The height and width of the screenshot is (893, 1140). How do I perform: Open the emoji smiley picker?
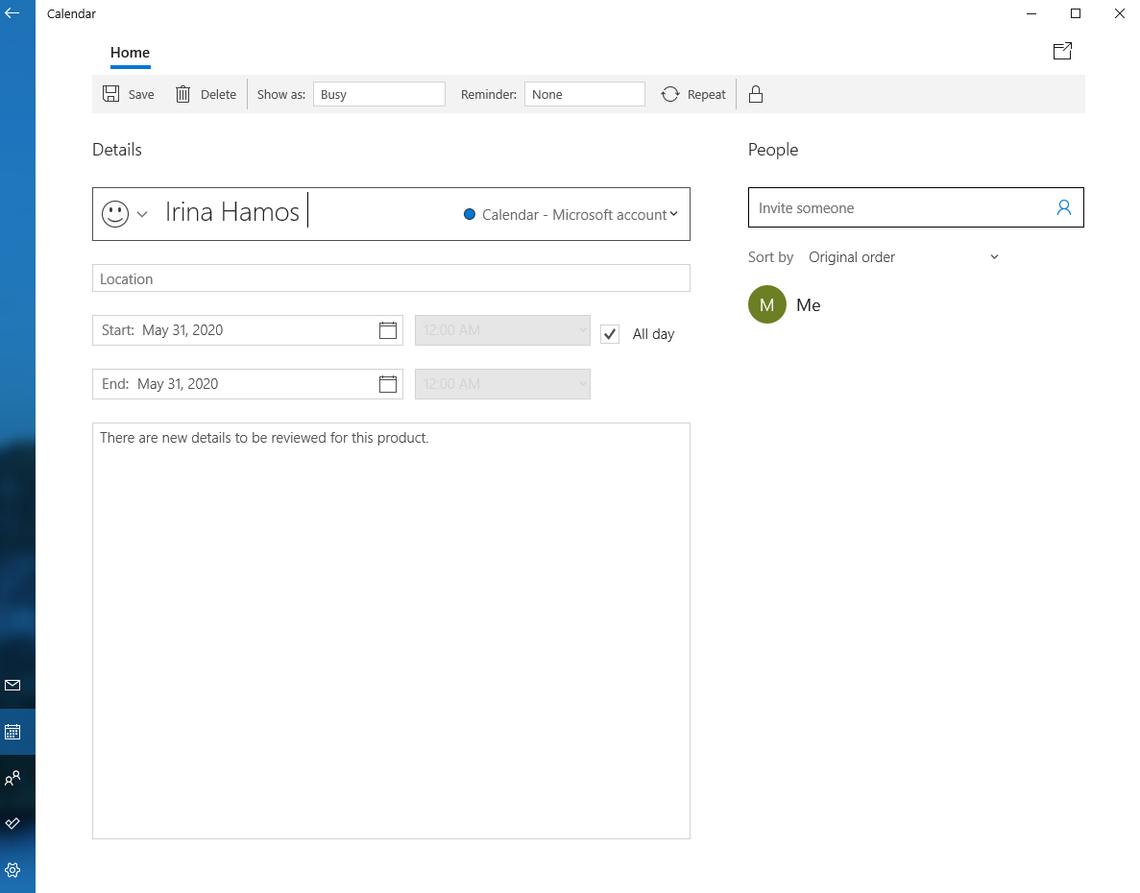(115, 214)
